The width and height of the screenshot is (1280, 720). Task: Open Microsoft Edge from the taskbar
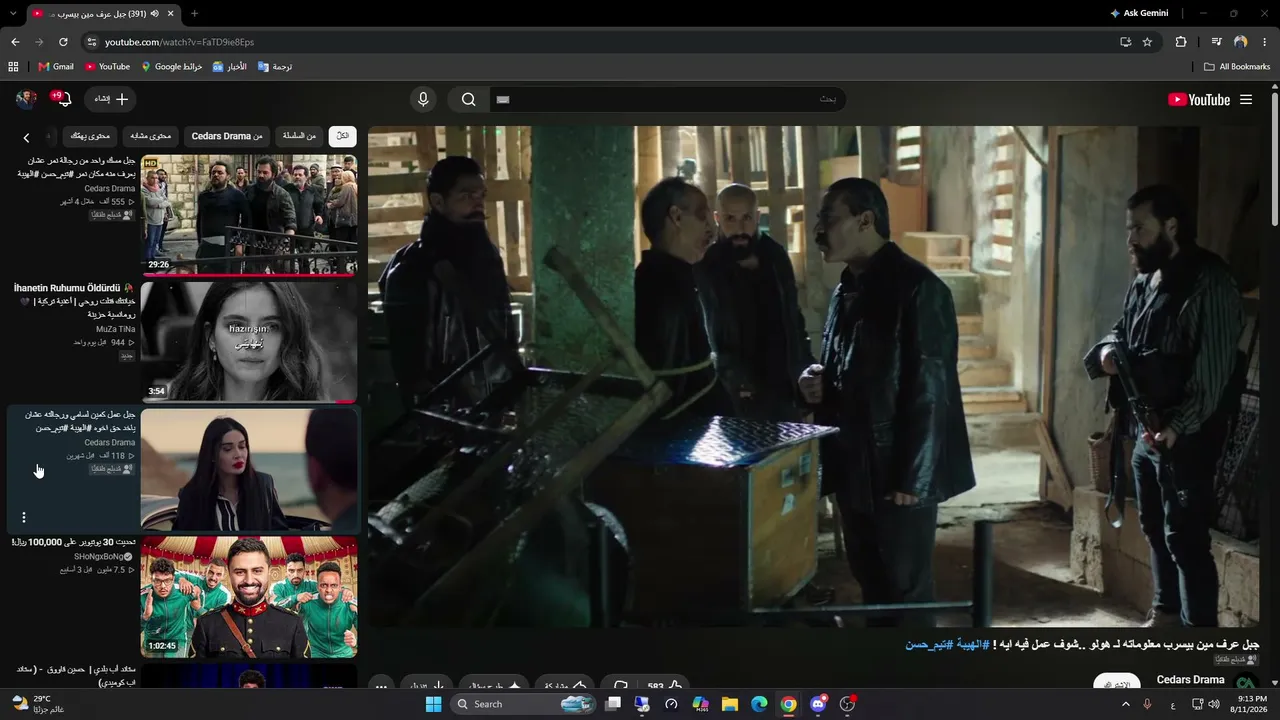tap(759, 704)
